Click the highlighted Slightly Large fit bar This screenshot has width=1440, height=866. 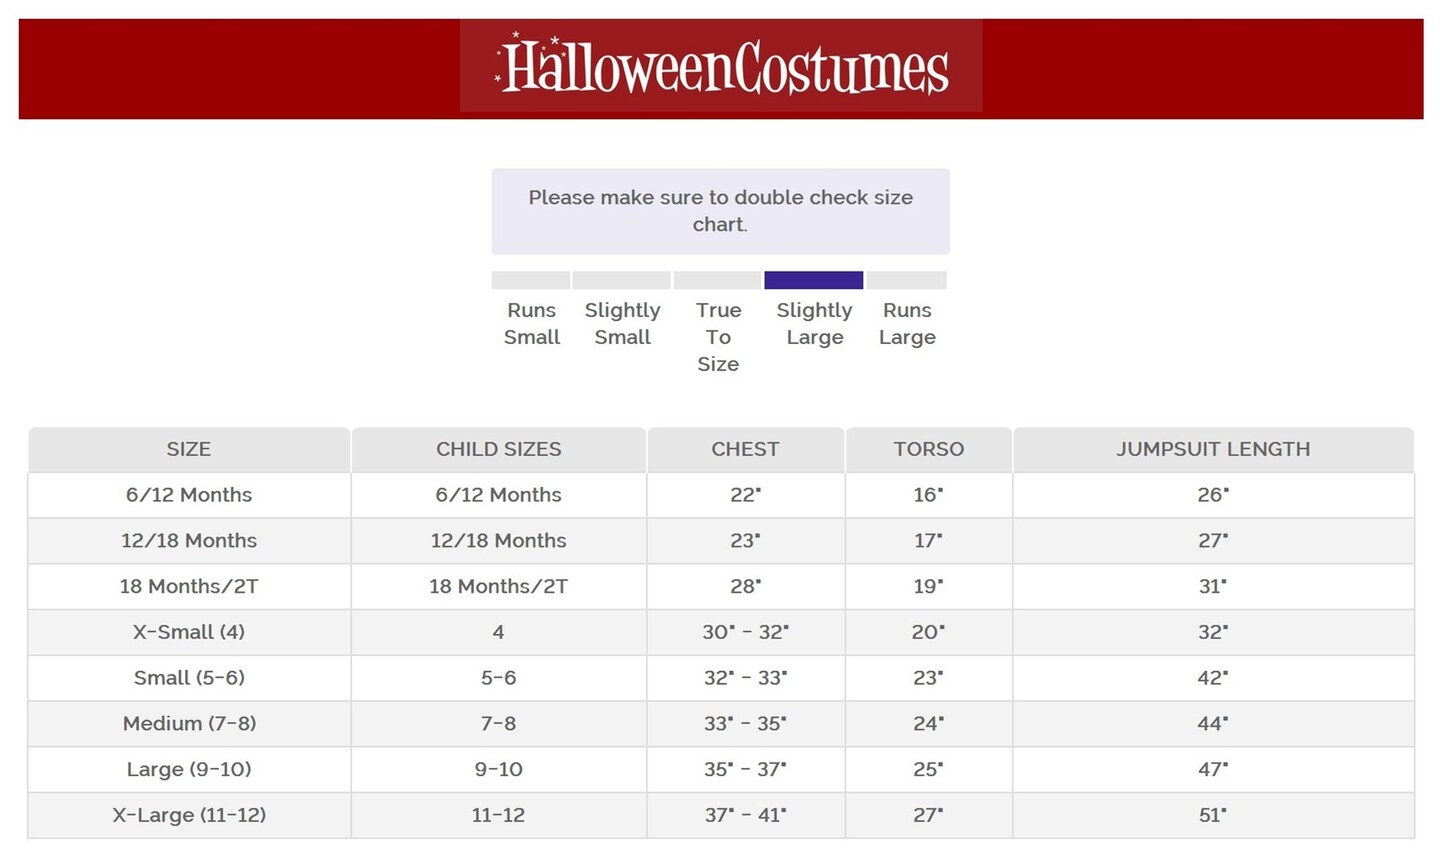click(813, 280)
